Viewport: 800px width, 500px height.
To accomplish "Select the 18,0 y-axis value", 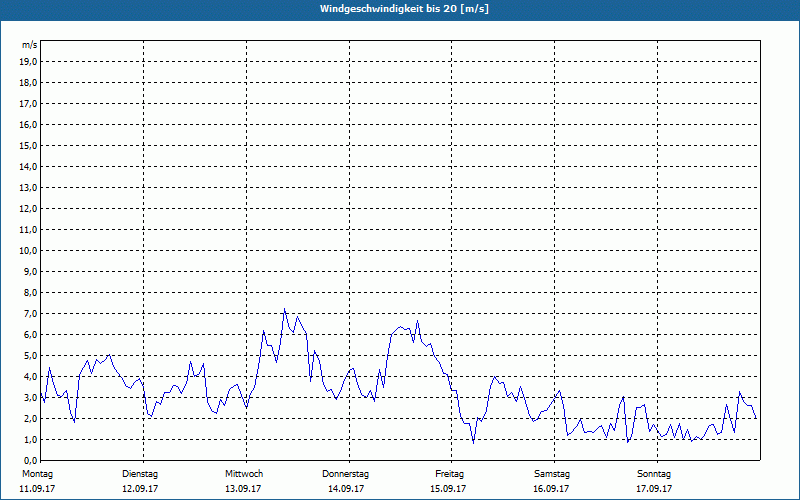I will 28,83.
